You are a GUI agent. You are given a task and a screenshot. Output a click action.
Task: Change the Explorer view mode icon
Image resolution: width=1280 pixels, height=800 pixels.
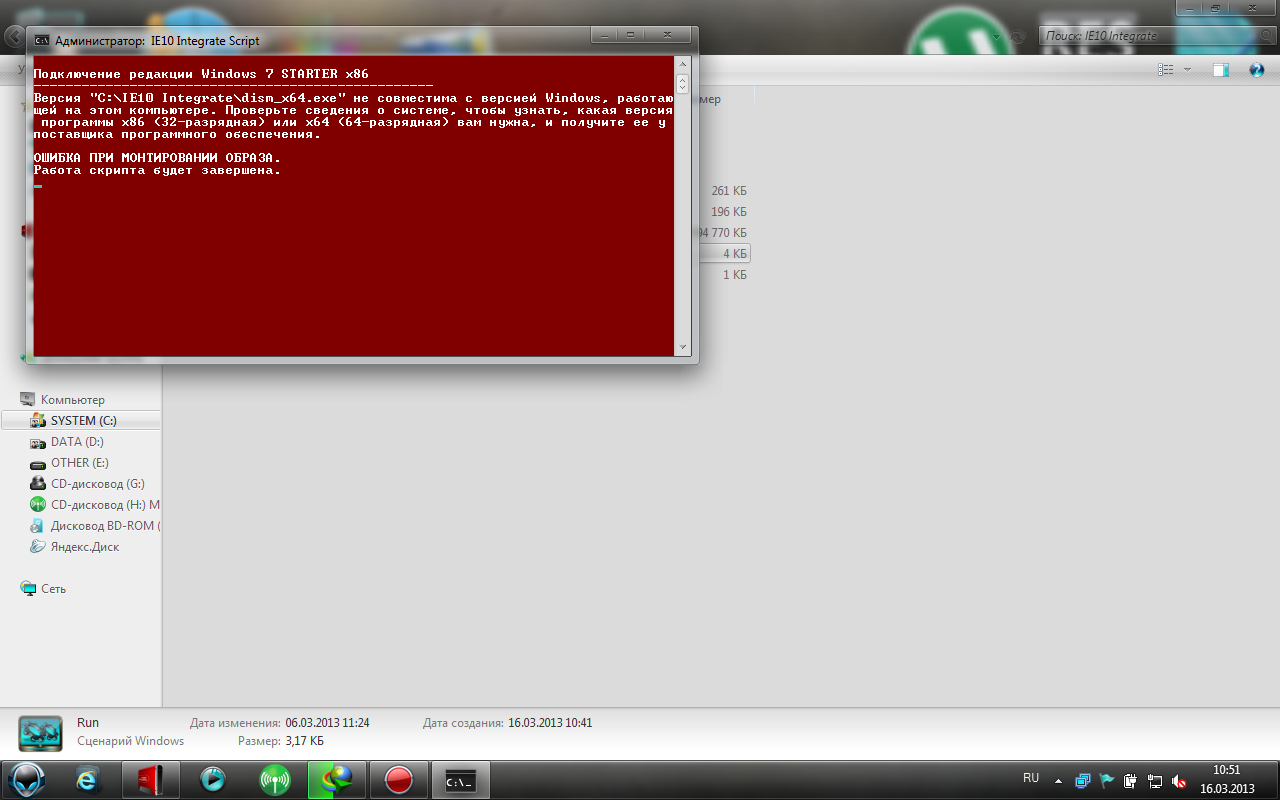pyautogui.click(x=1165, y=70)
